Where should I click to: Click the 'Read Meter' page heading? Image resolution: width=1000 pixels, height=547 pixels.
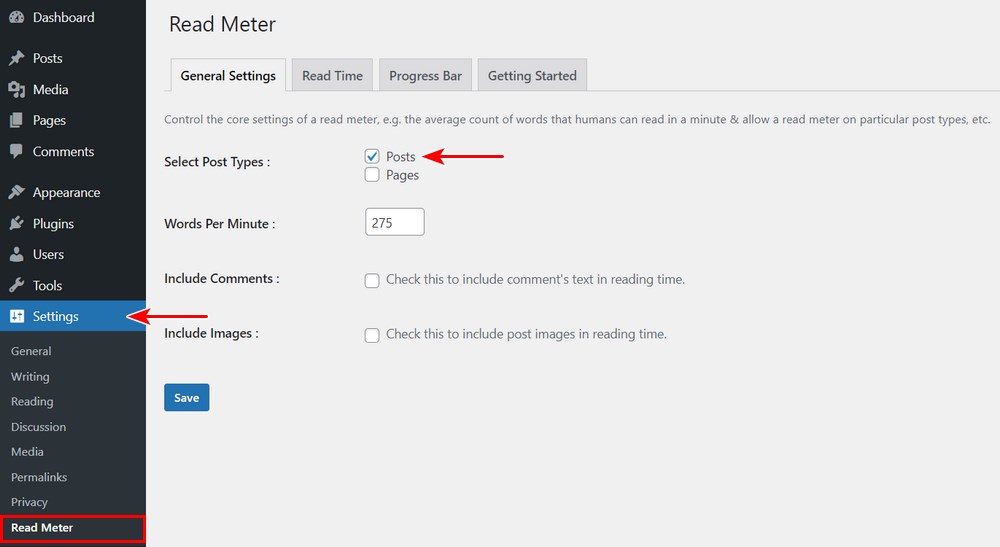[x=222, y=24]
